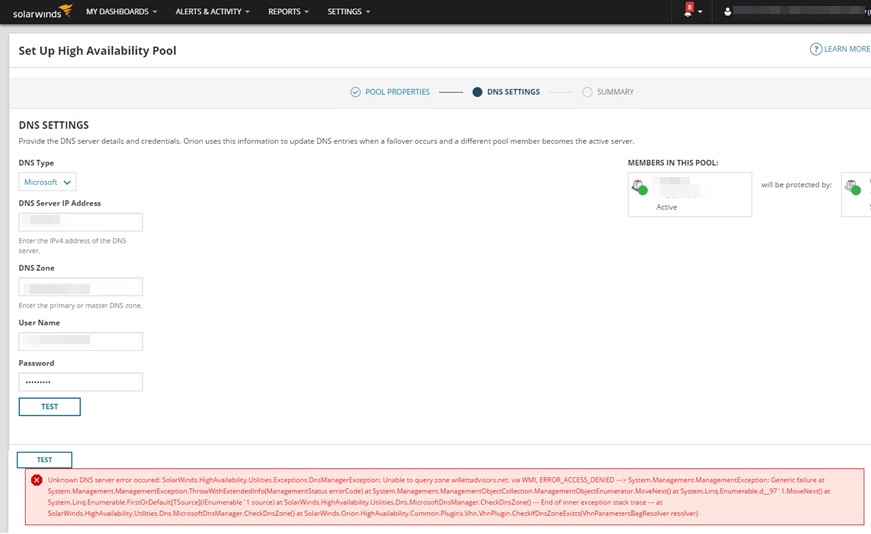This screenshot has height=534, width=871.
Task: Select the DNS Settings step indicator
Action: (477, 92)
